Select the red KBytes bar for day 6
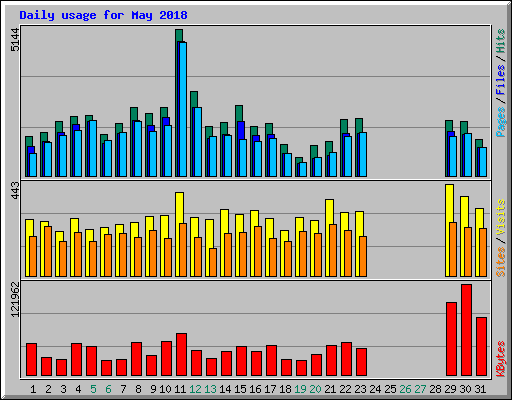Viewport: 512px width, 400px height. pos(106,368)
